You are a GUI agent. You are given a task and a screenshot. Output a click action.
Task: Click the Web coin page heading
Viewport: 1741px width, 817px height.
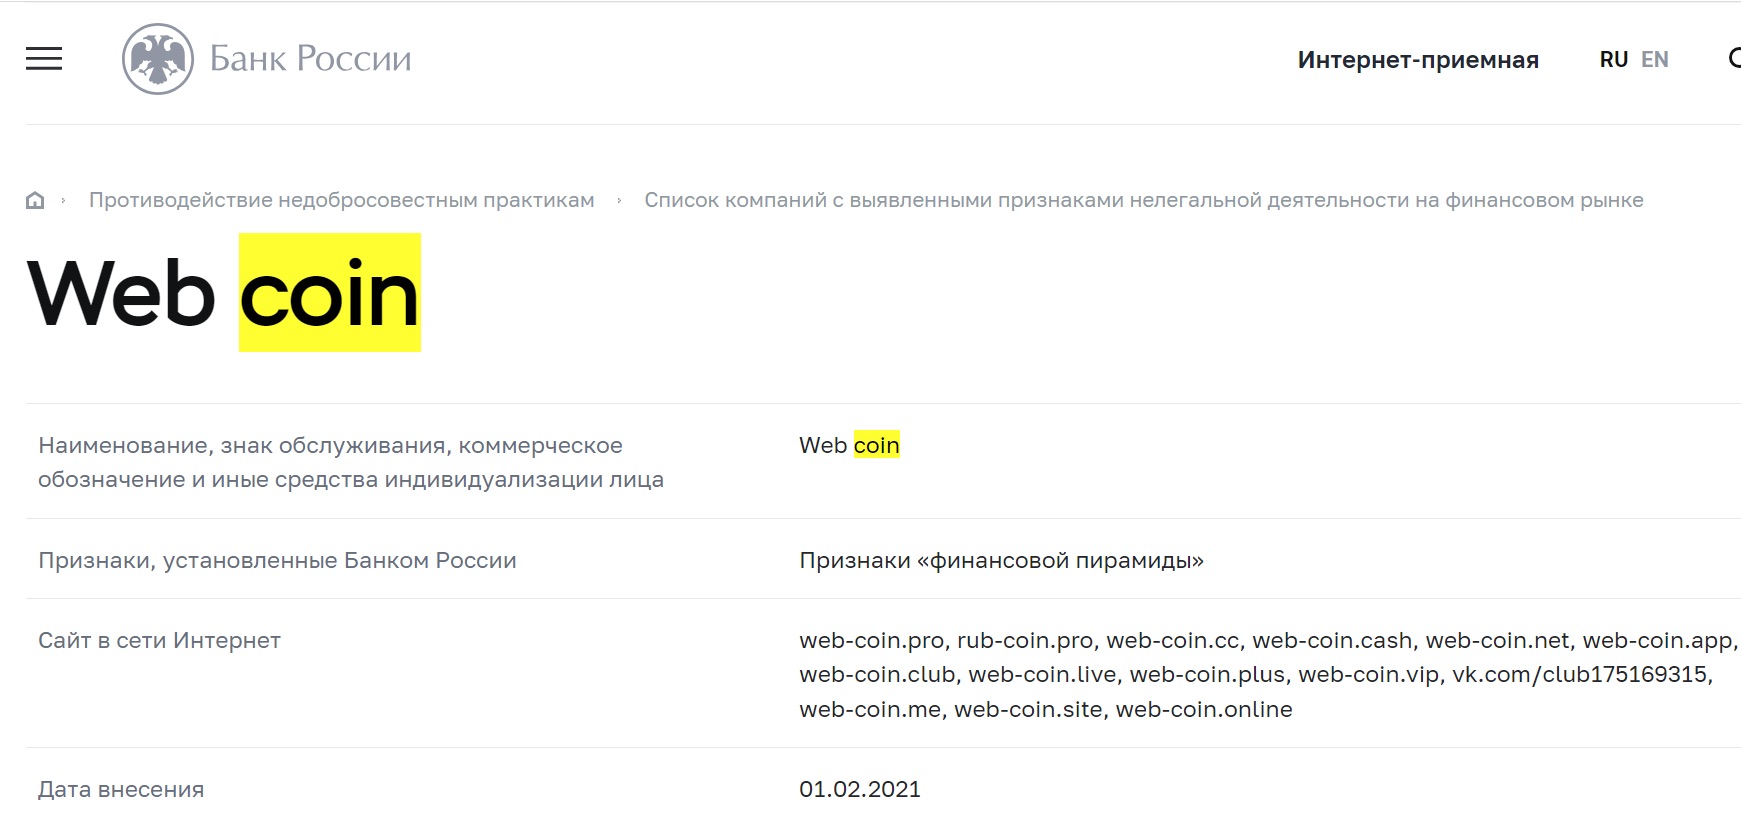pos(224,293)
